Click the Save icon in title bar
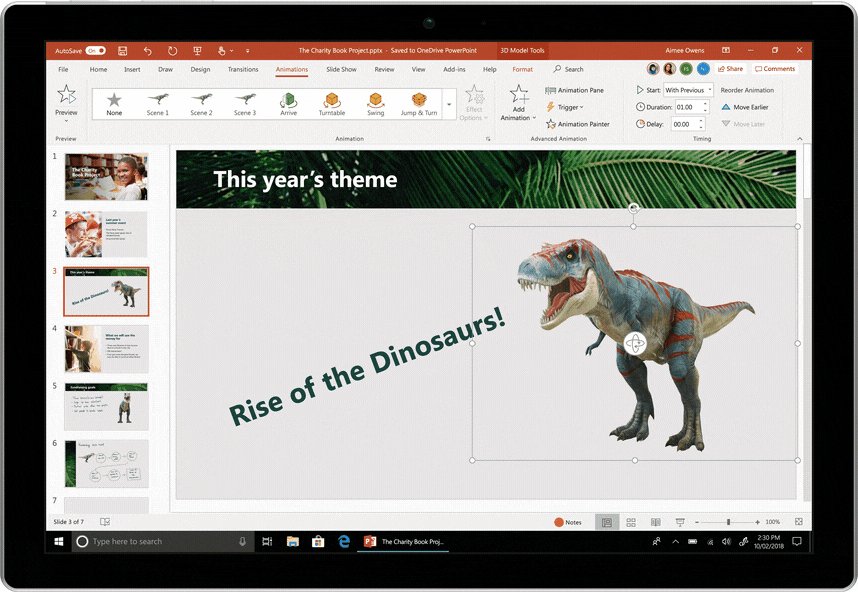The image size is (858, 592). (123, 50)
